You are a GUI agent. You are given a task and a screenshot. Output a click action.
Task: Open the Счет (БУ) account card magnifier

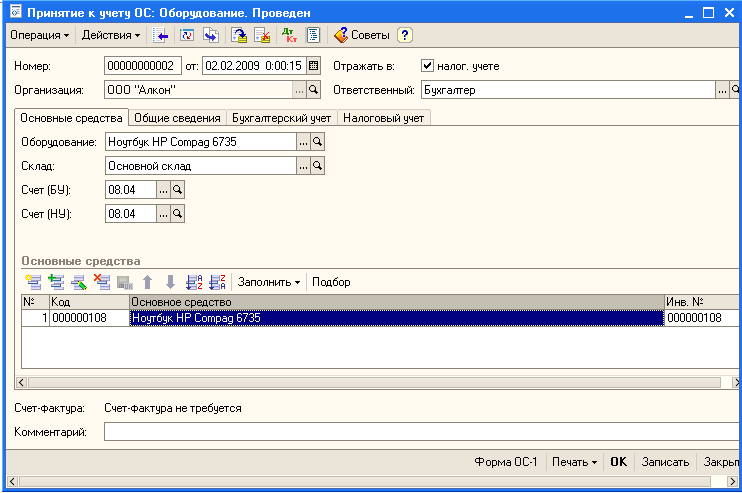tap(177, 190)
